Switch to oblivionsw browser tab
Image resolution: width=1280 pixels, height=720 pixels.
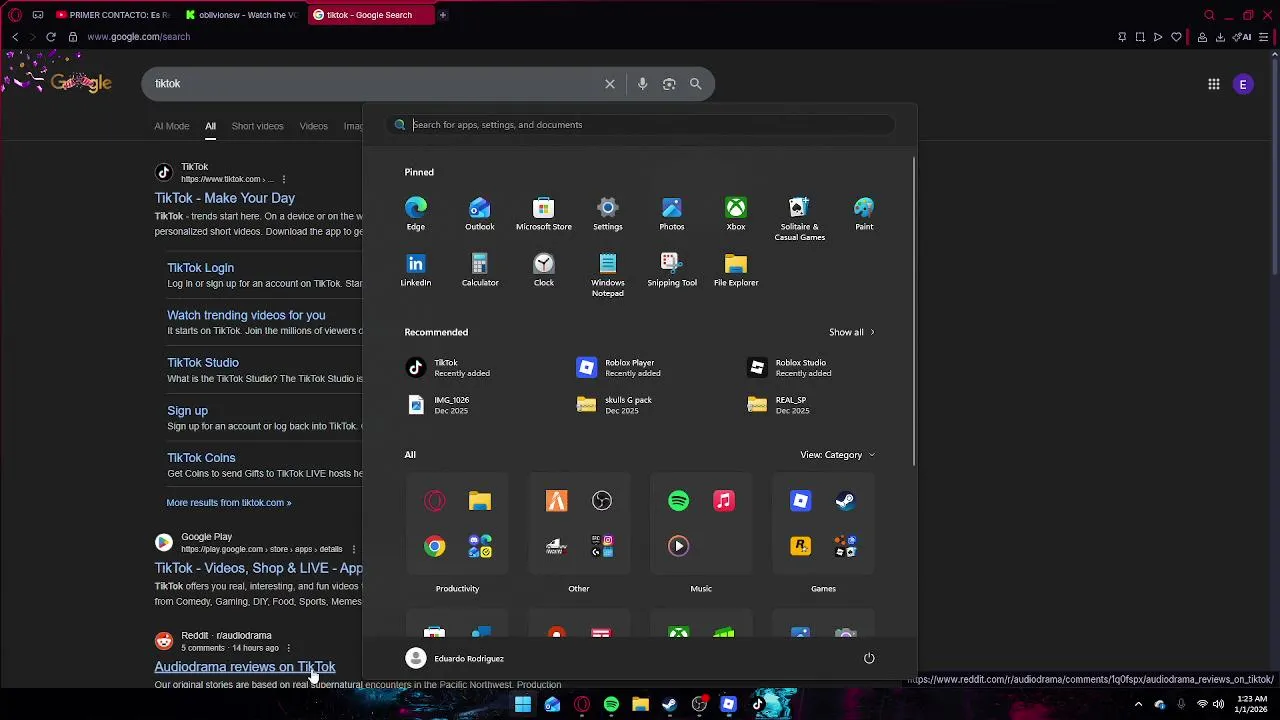pos(241,15)
